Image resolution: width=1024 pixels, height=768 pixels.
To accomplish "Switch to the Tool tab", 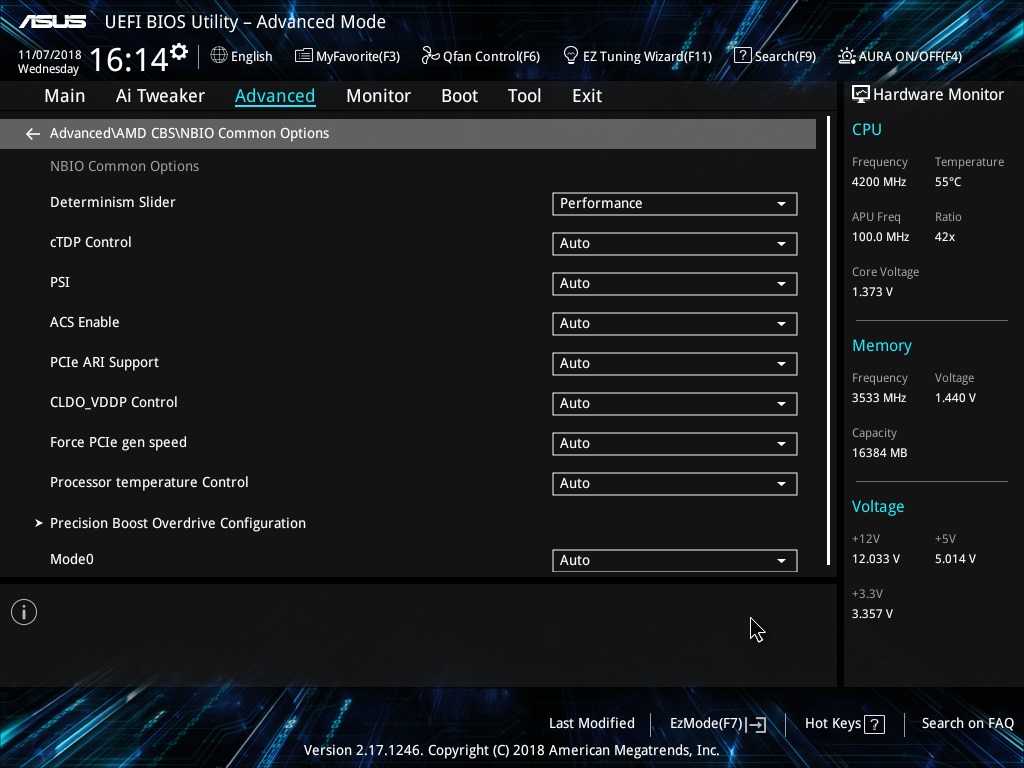I will point(524,95).
